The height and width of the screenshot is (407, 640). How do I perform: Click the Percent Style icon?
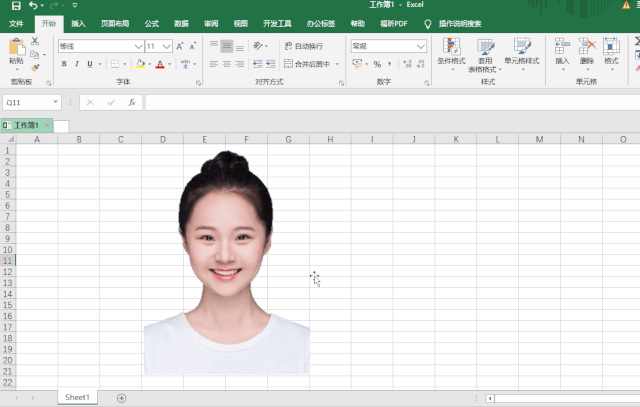[377, 64]
